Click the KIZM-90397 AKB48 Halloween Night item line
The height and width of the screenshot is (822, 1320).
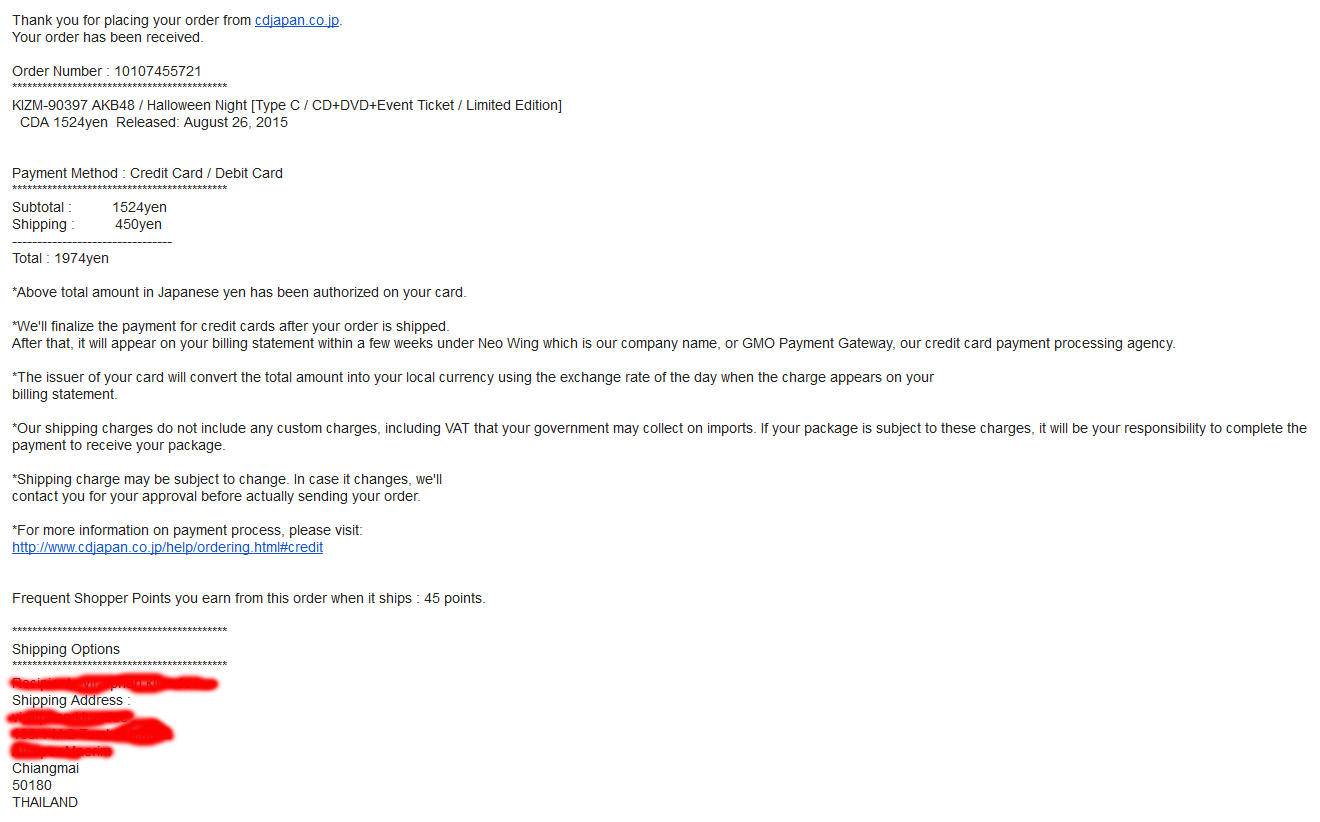[287, 105]
